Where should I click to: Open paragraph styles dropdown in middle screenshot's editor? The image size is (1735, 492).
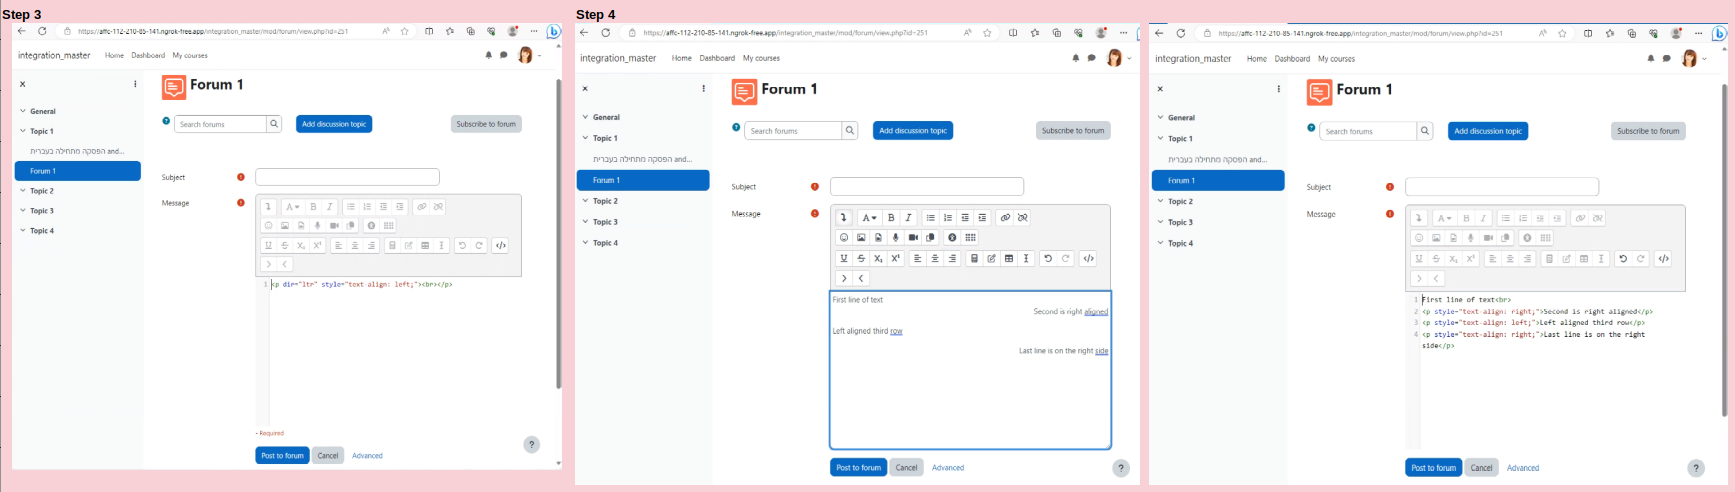click(x=869, y=218)
